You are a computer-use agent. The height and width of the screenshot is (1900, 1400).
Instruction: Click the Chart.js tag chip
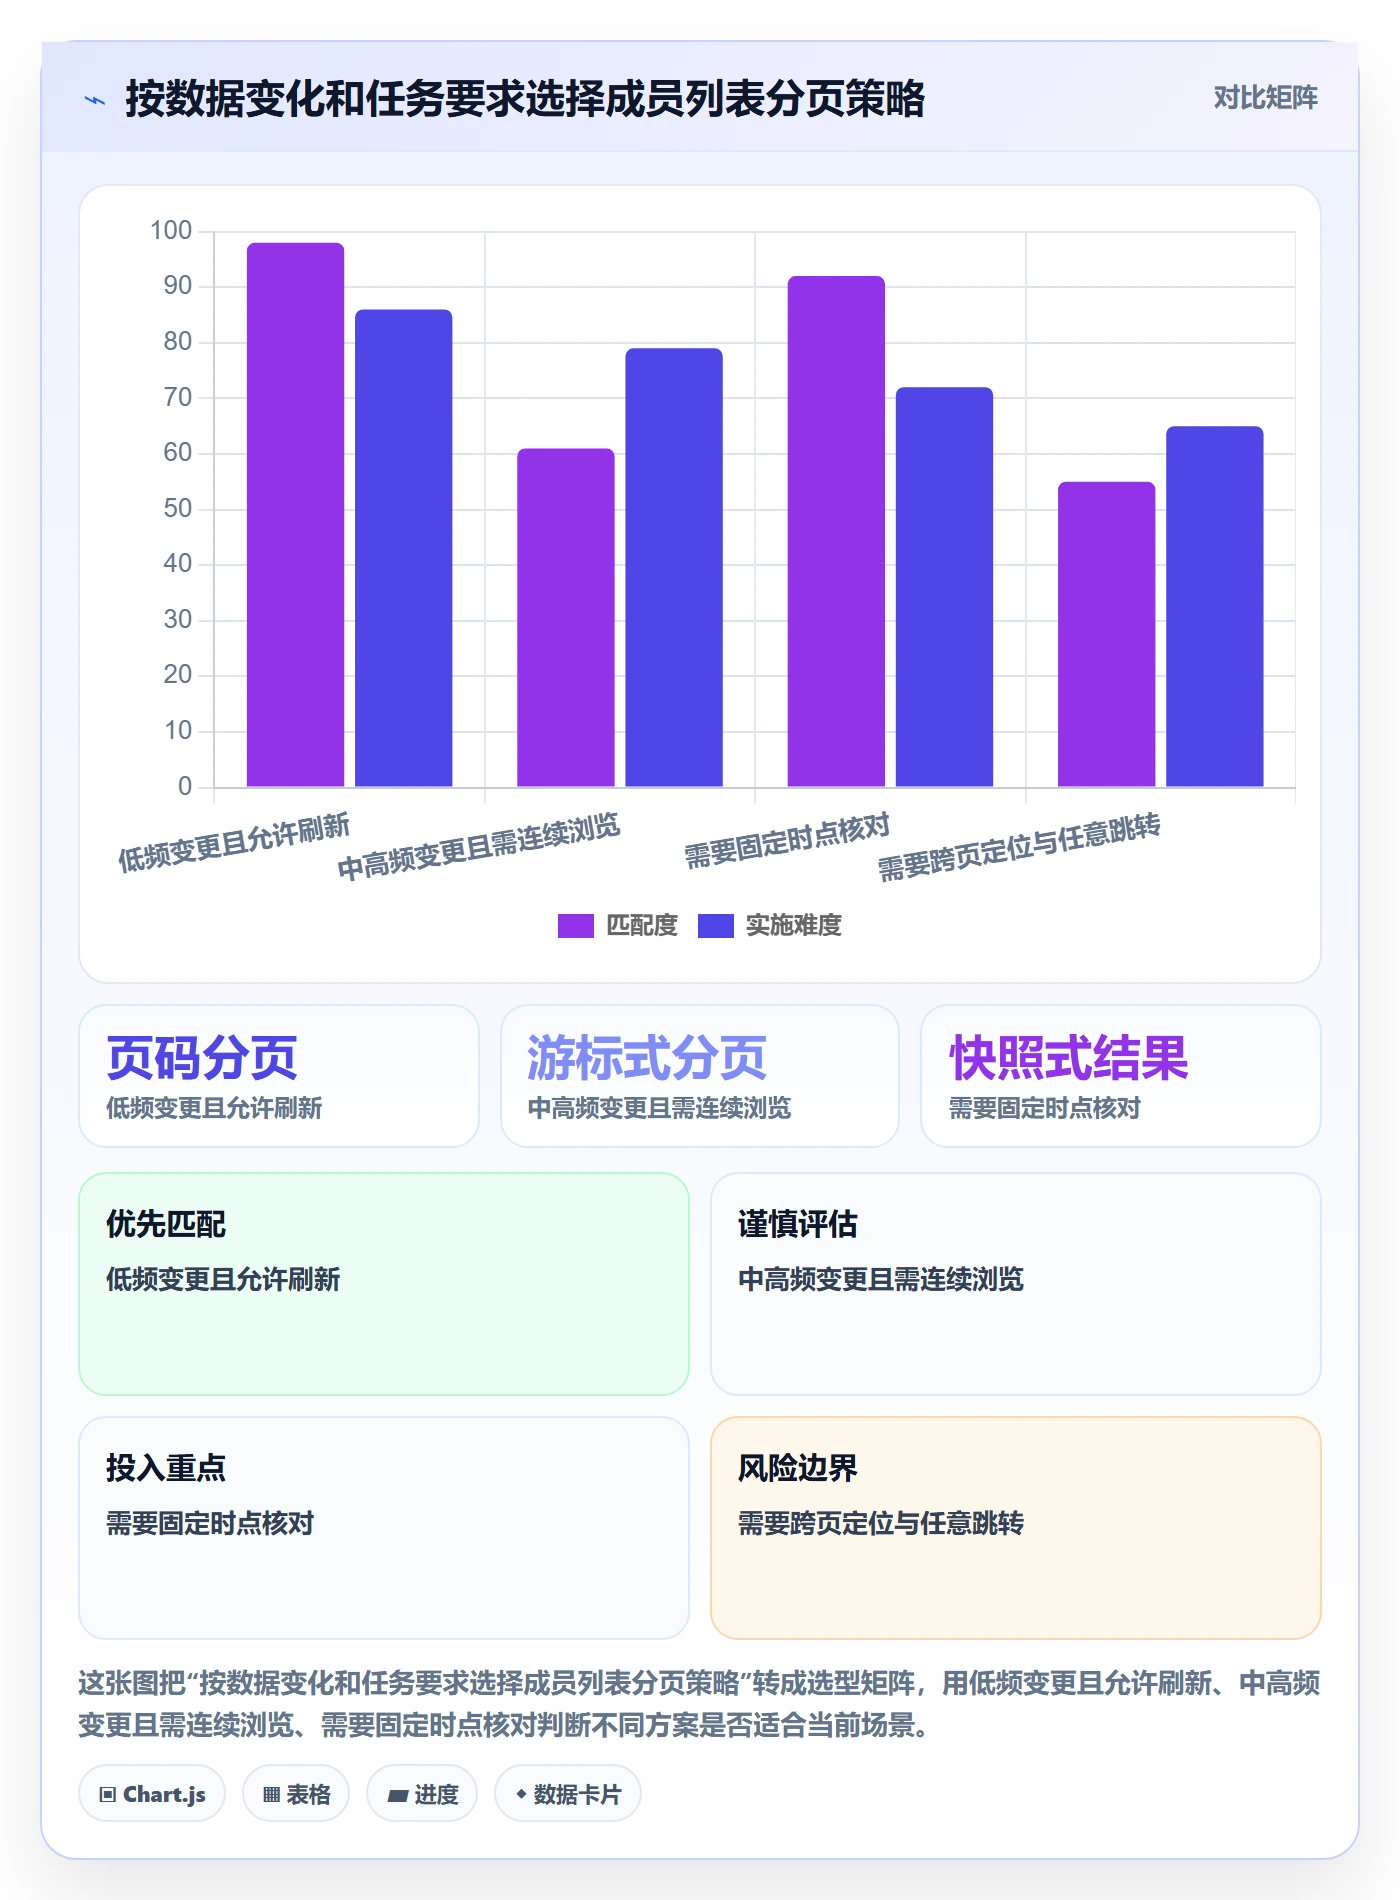pos(152,1794)
